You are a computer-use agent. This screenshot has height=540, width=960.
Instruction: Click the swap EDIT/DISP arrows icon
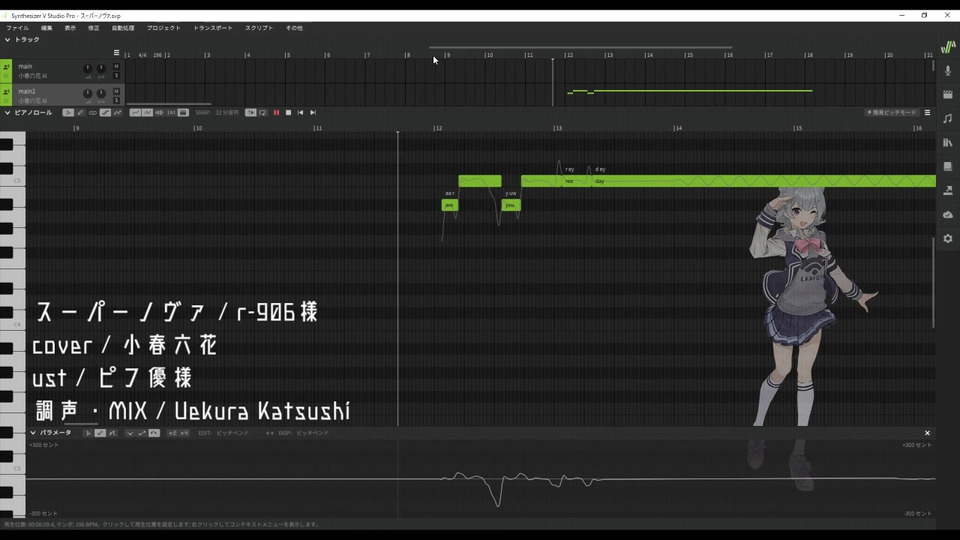pyautogui.click(x=269, y=433)
